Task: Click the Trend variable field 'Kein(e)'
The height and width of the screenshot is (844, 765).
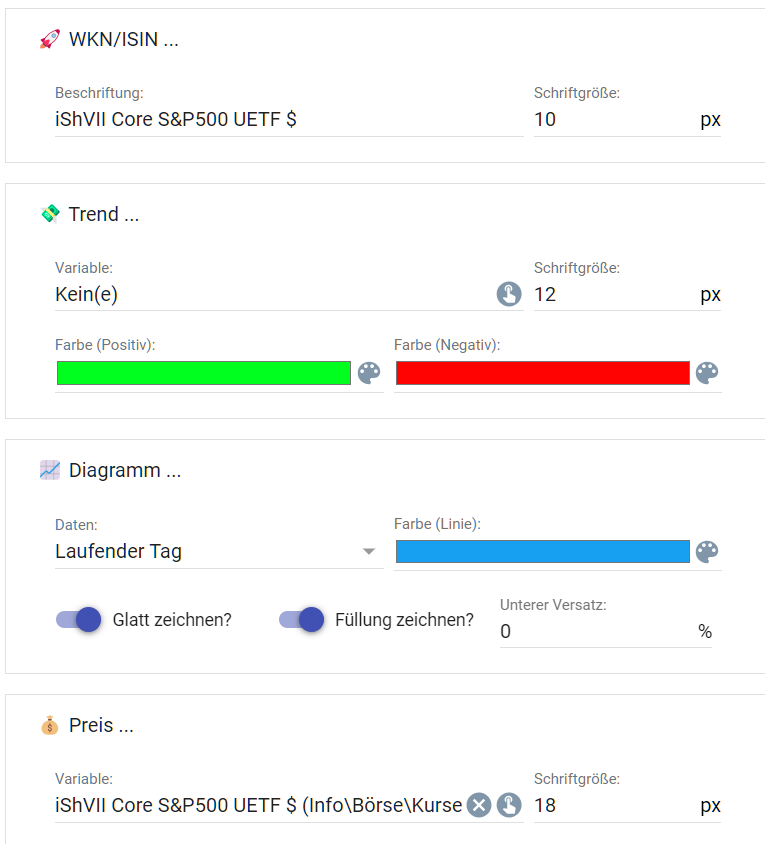Action: [x=272, y=295]
